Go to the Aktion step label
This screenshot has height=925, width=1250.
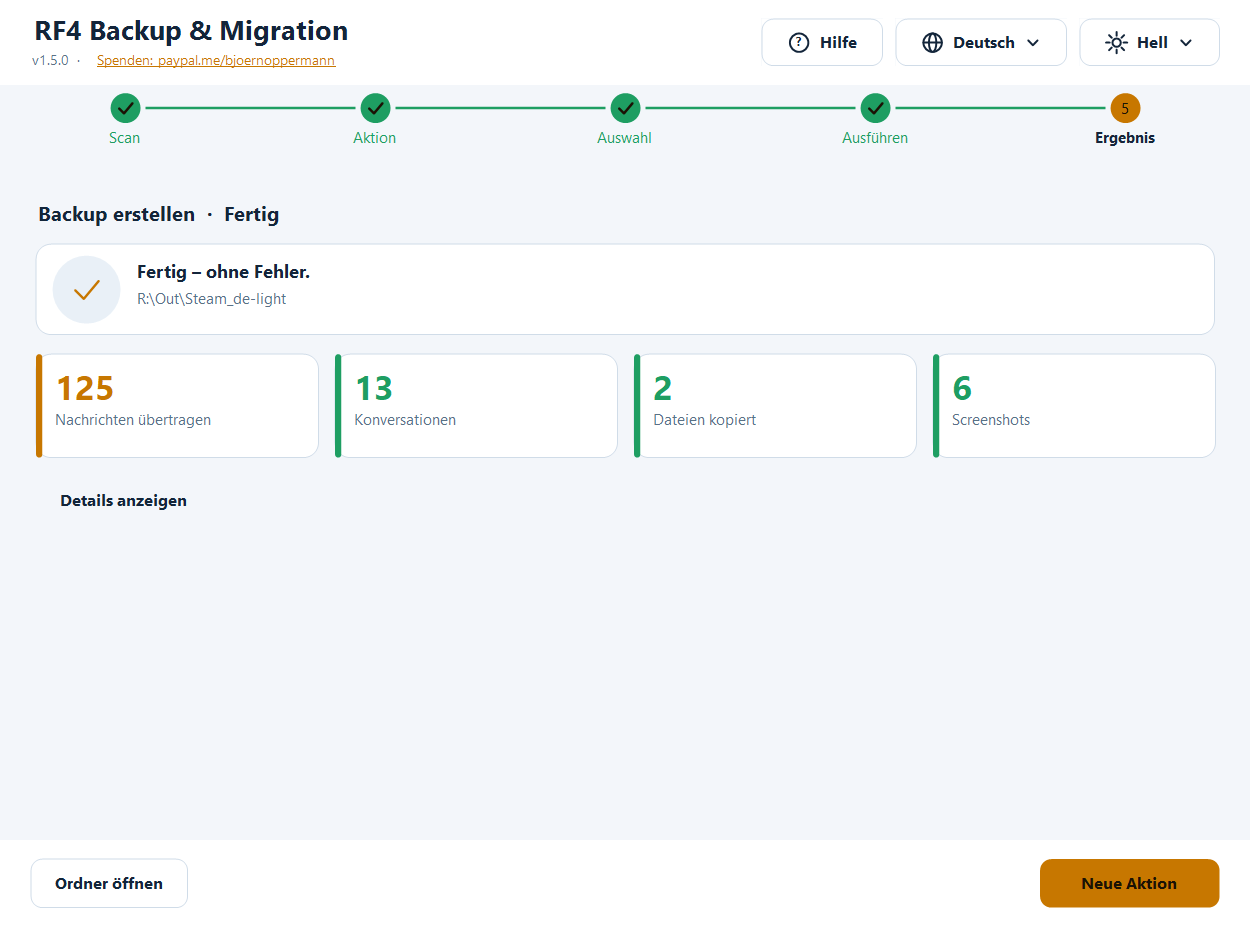[375, 138]
